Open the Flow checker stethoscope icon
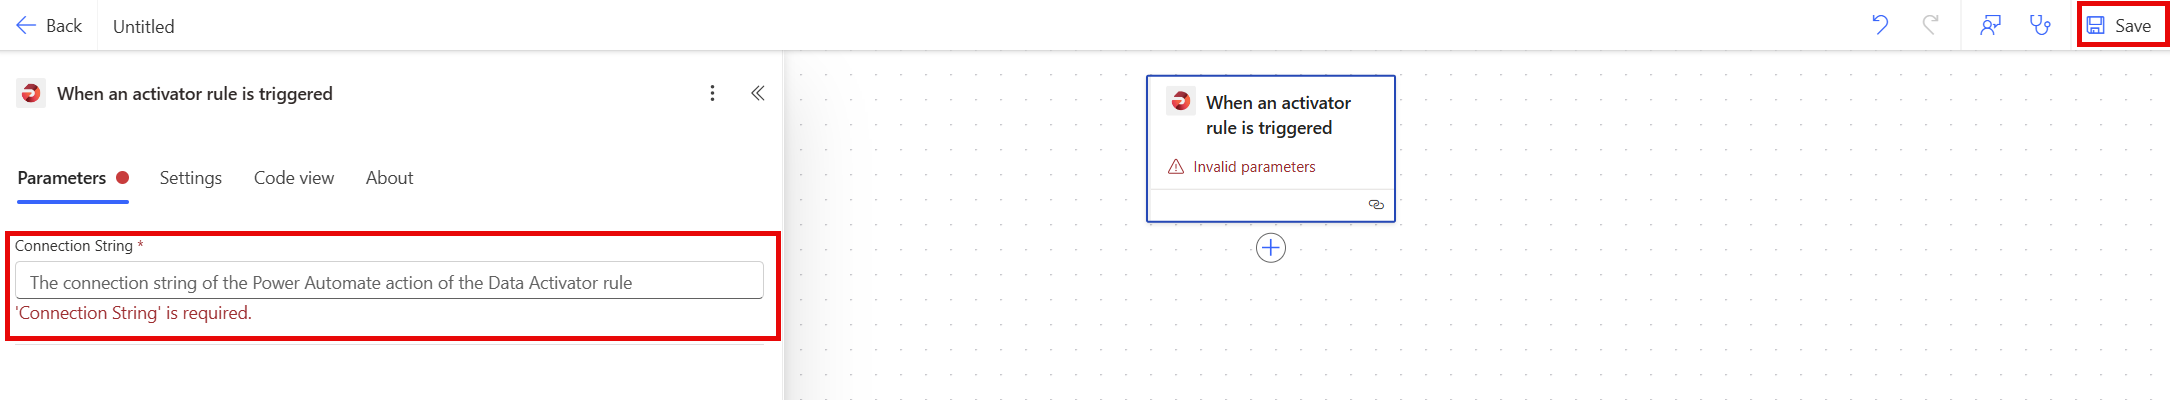Image resolution: width=2170 pixels, height=400 pixels. [2040, 25]
